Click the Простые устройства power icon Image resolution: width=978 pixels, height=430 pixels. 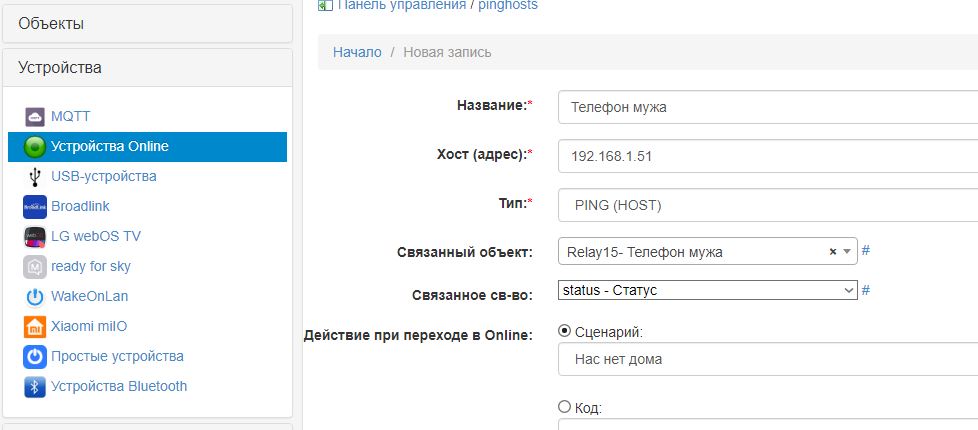35,356
